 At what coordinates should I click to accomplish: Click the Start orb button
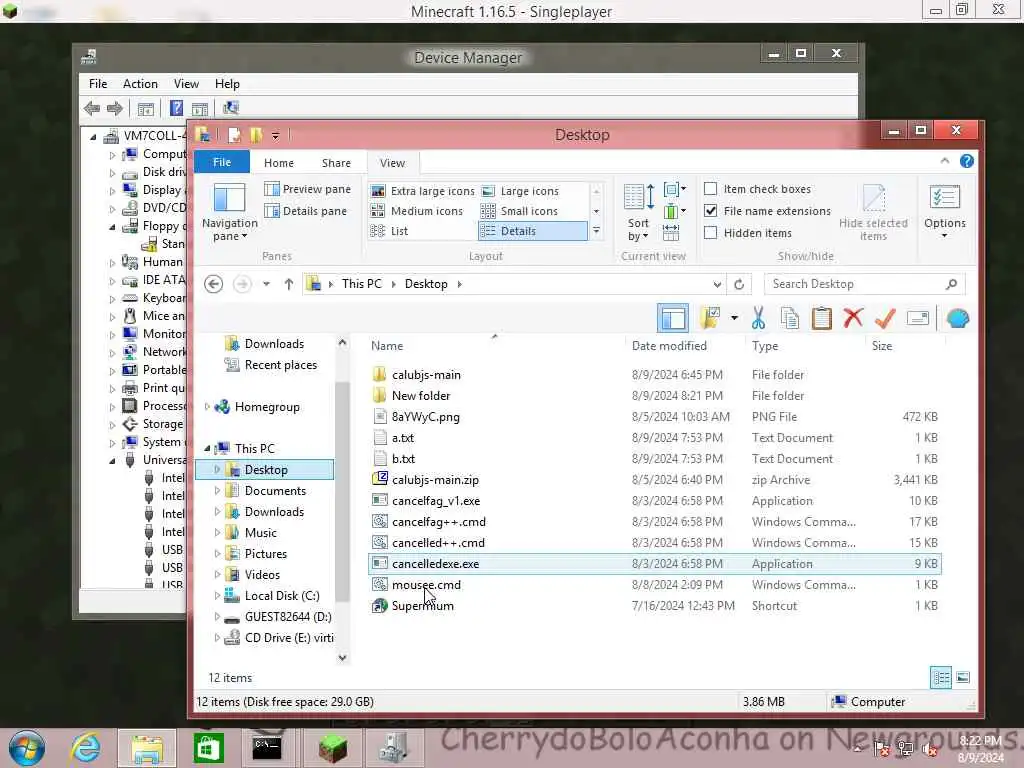(x=27, y=748)
